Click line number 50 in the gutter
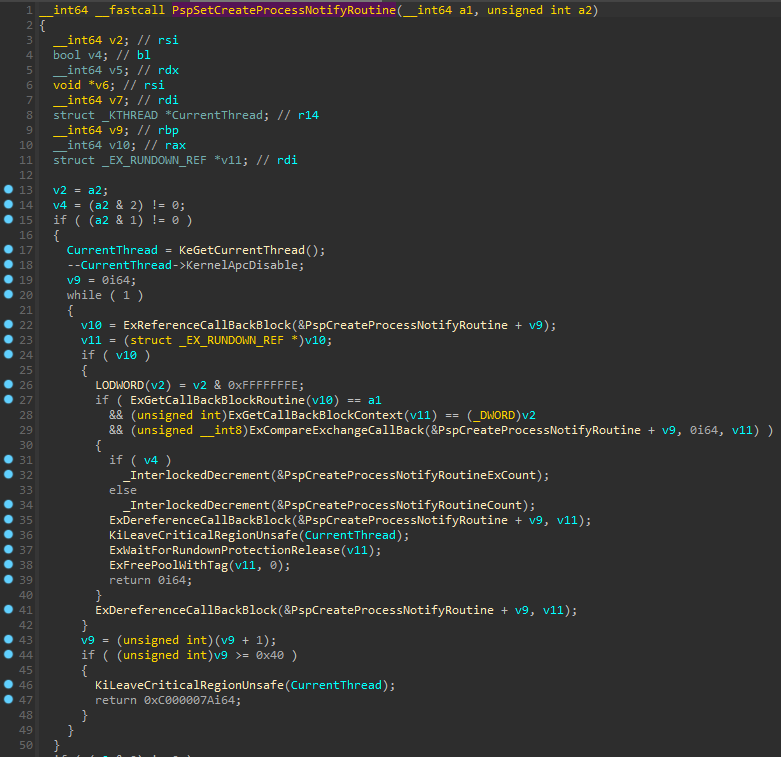This screenshot has width=781, height=757. click(26, 745)
